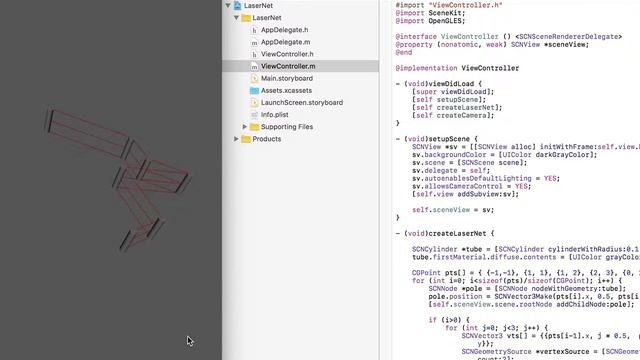
Task: Click the AppDelegate.m source file icon
Action: [x=254, y=42]
